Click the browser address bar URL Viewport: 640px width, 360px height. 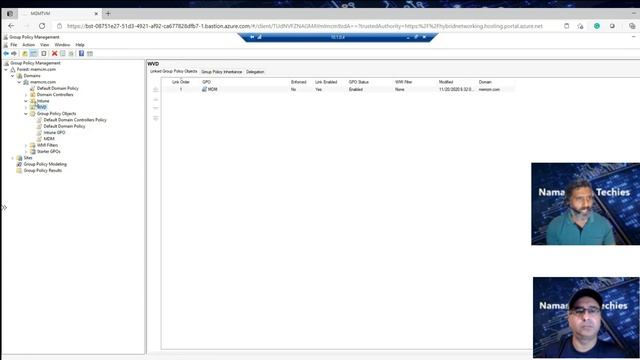304,26
